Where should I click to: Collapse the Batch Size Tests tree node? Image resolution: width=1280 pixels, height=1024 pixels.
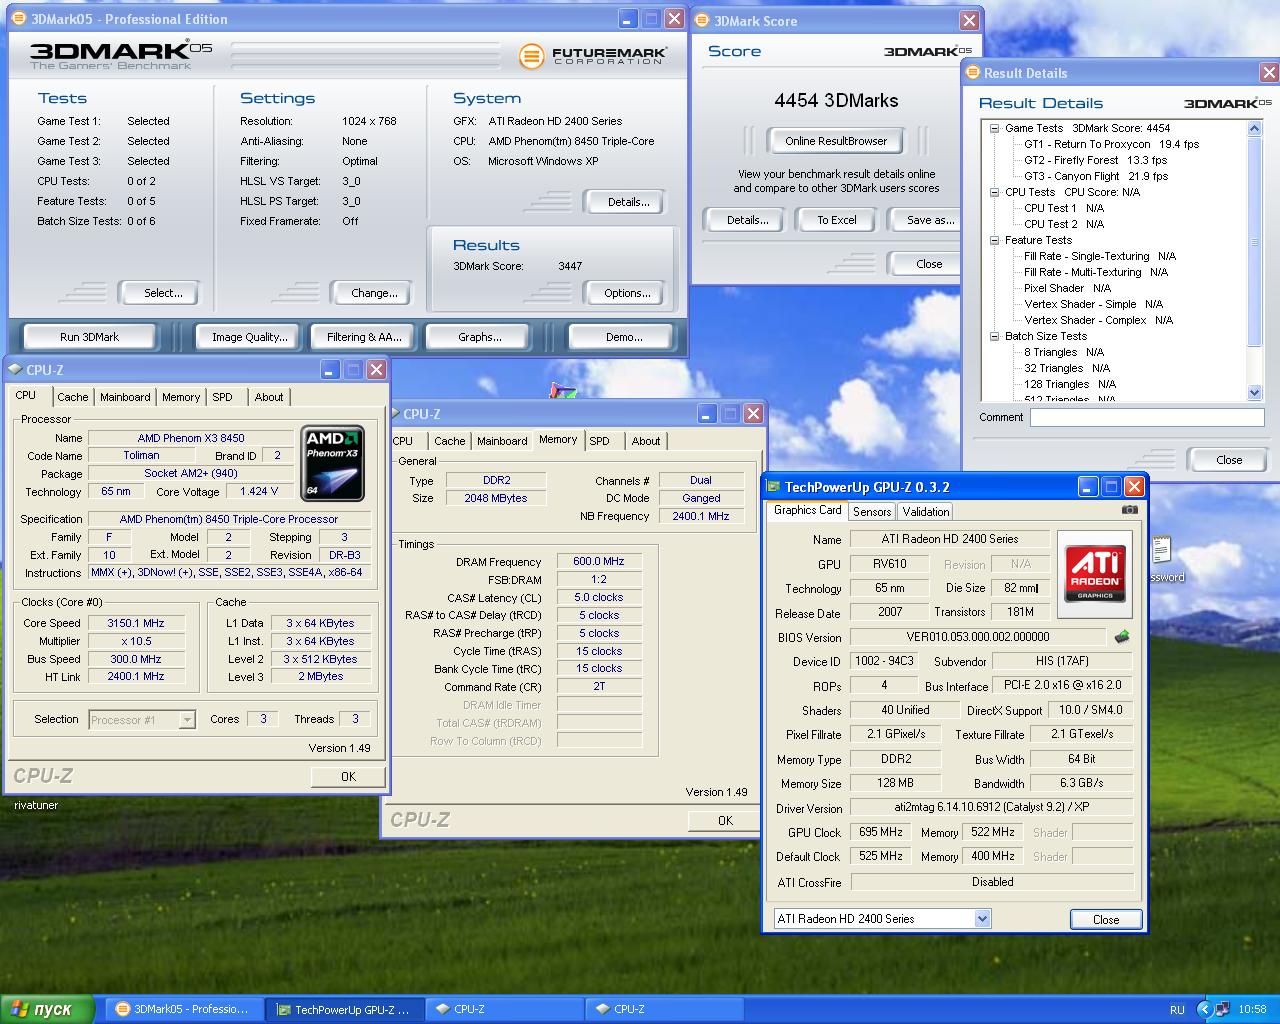994,336
